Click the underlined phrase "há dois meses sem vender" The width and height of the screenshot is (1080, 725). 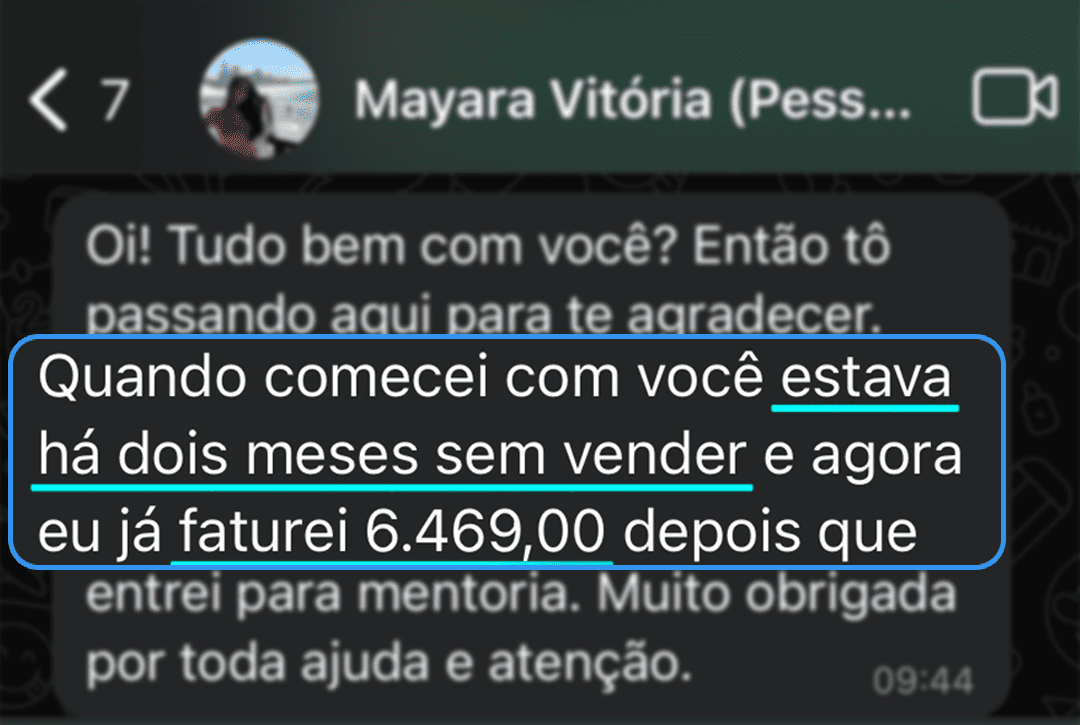click(x=392, y=455)
